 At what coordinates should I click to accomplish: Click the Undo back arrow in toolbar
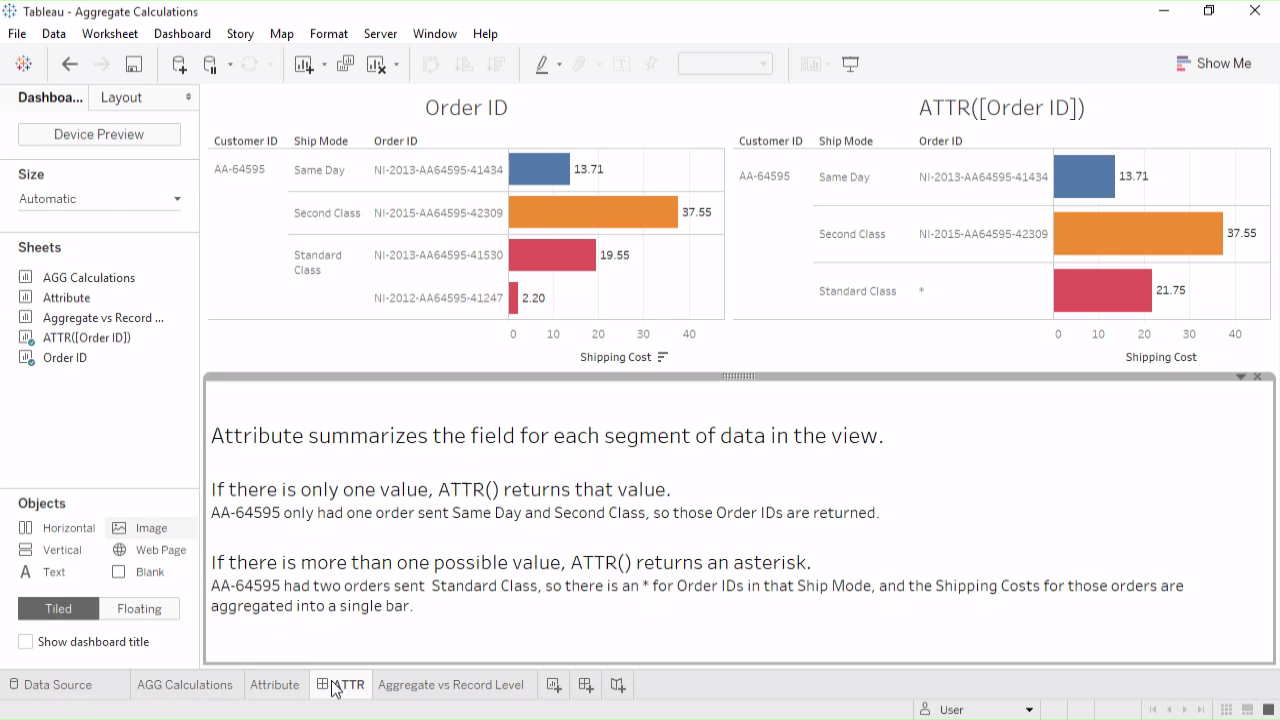pyautogui.click(x=70, y=64)
